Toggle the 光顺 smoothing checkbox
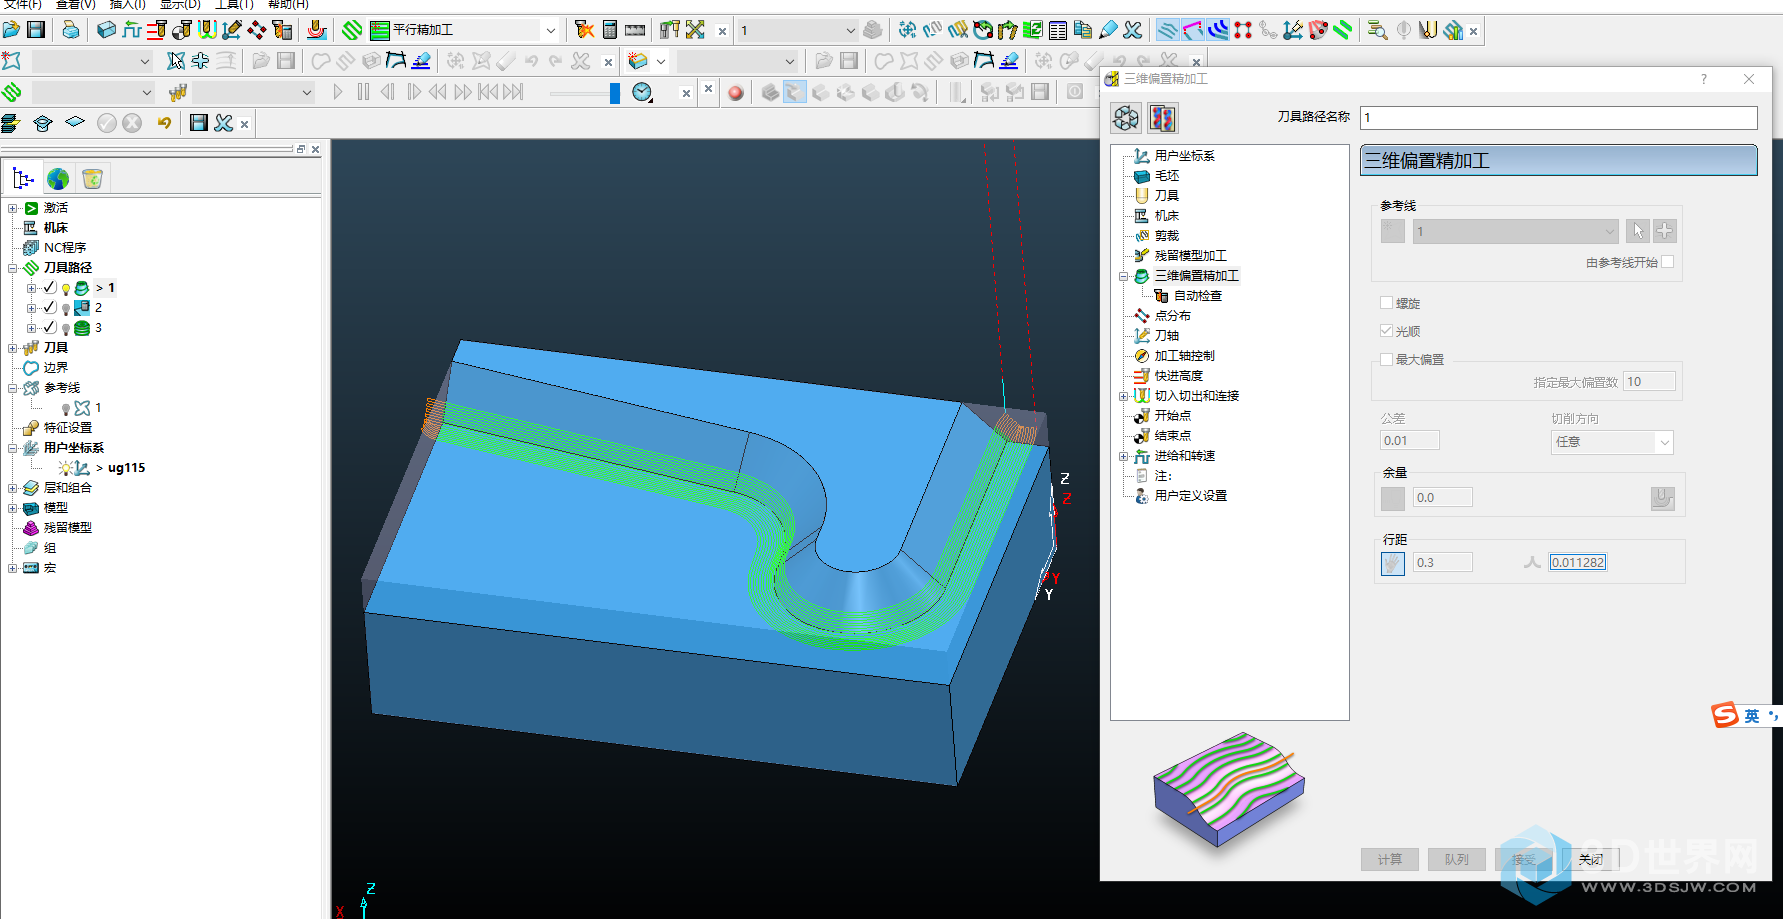 1386,330
